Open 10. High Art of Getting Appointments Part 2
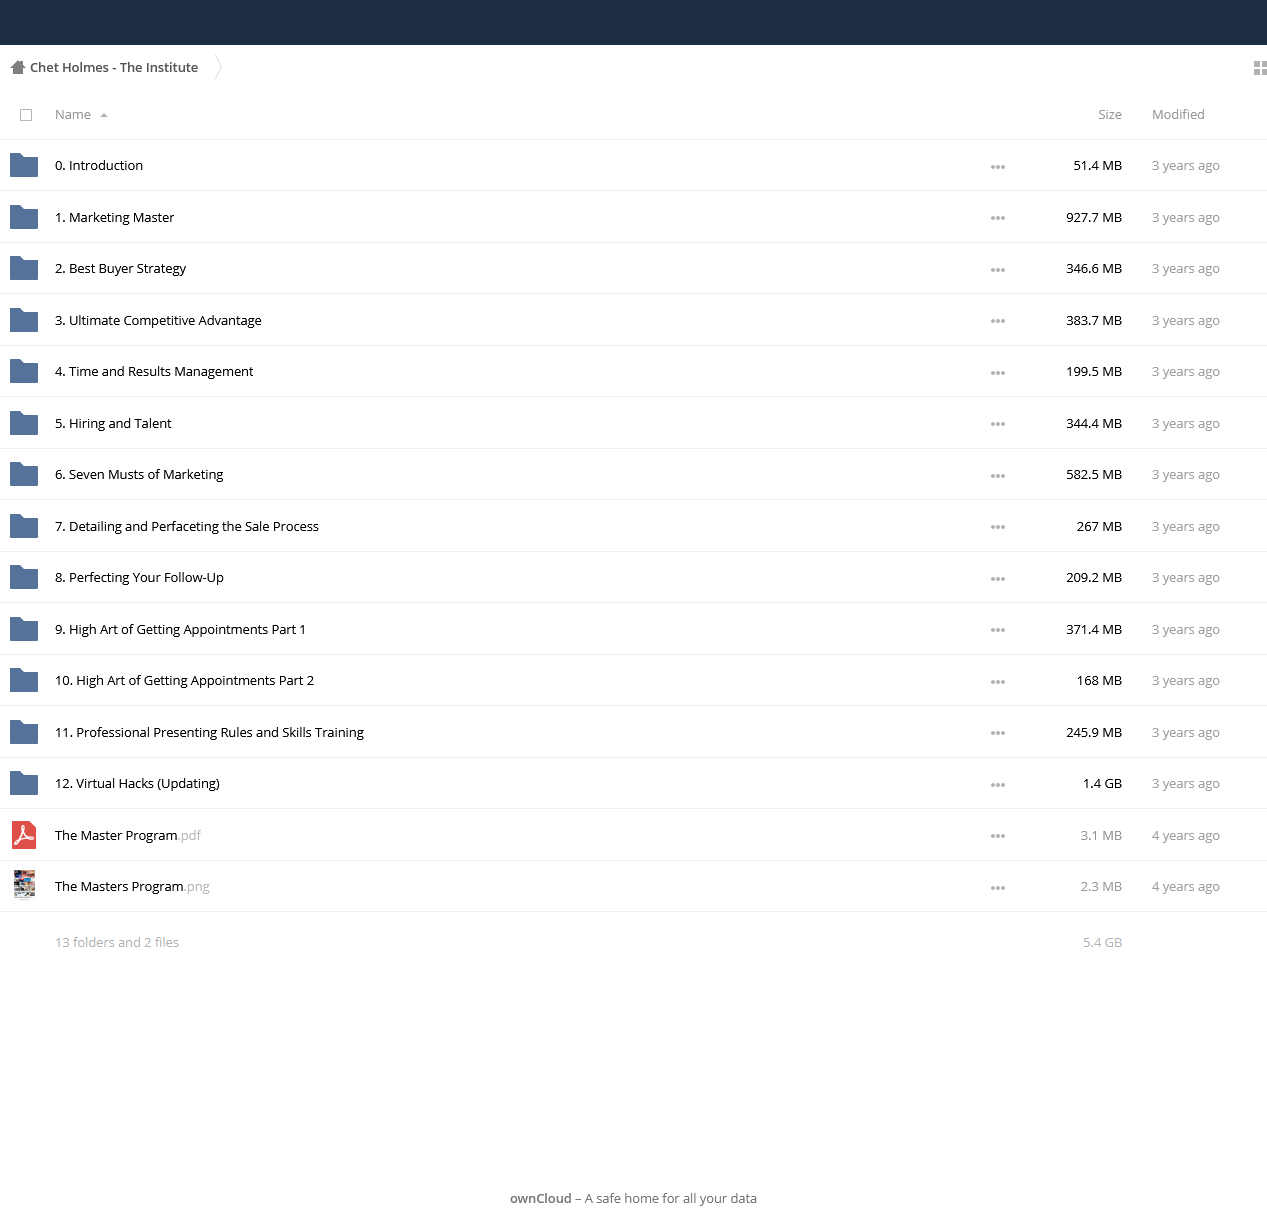 coord(184,681)
